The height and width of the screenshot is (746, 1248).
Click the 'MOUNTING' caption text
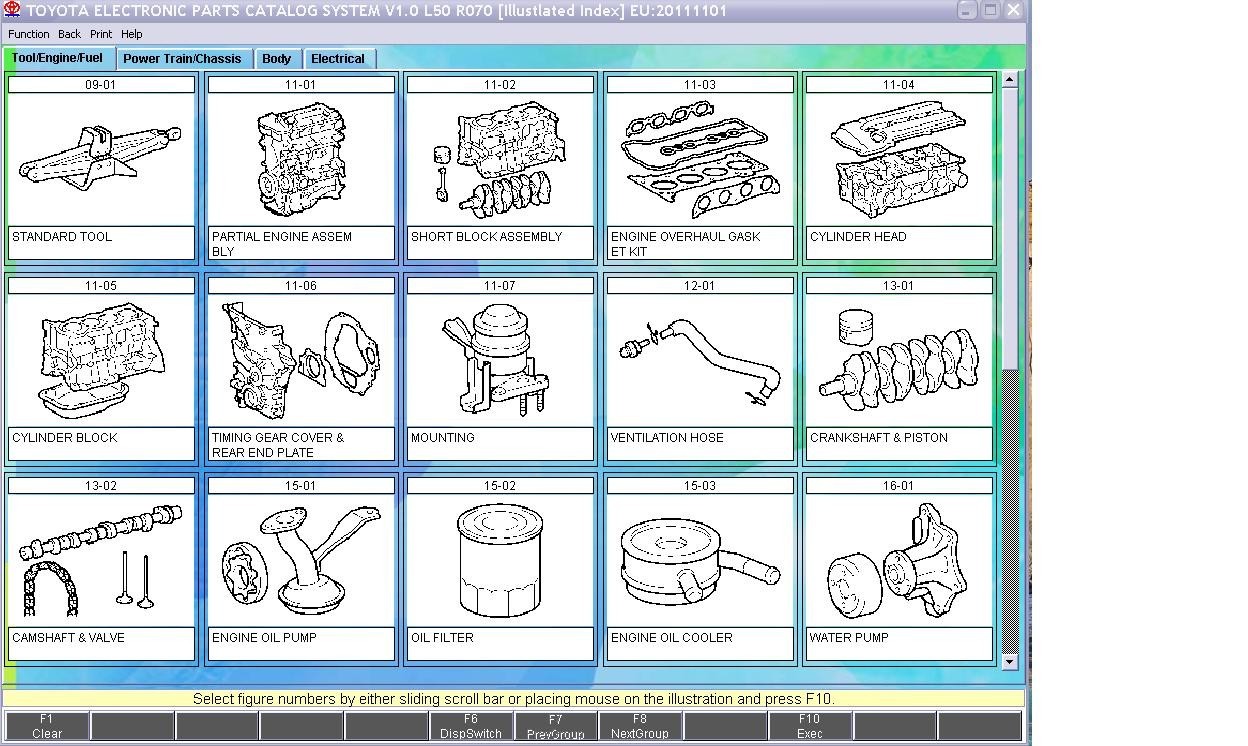(443, 438)
